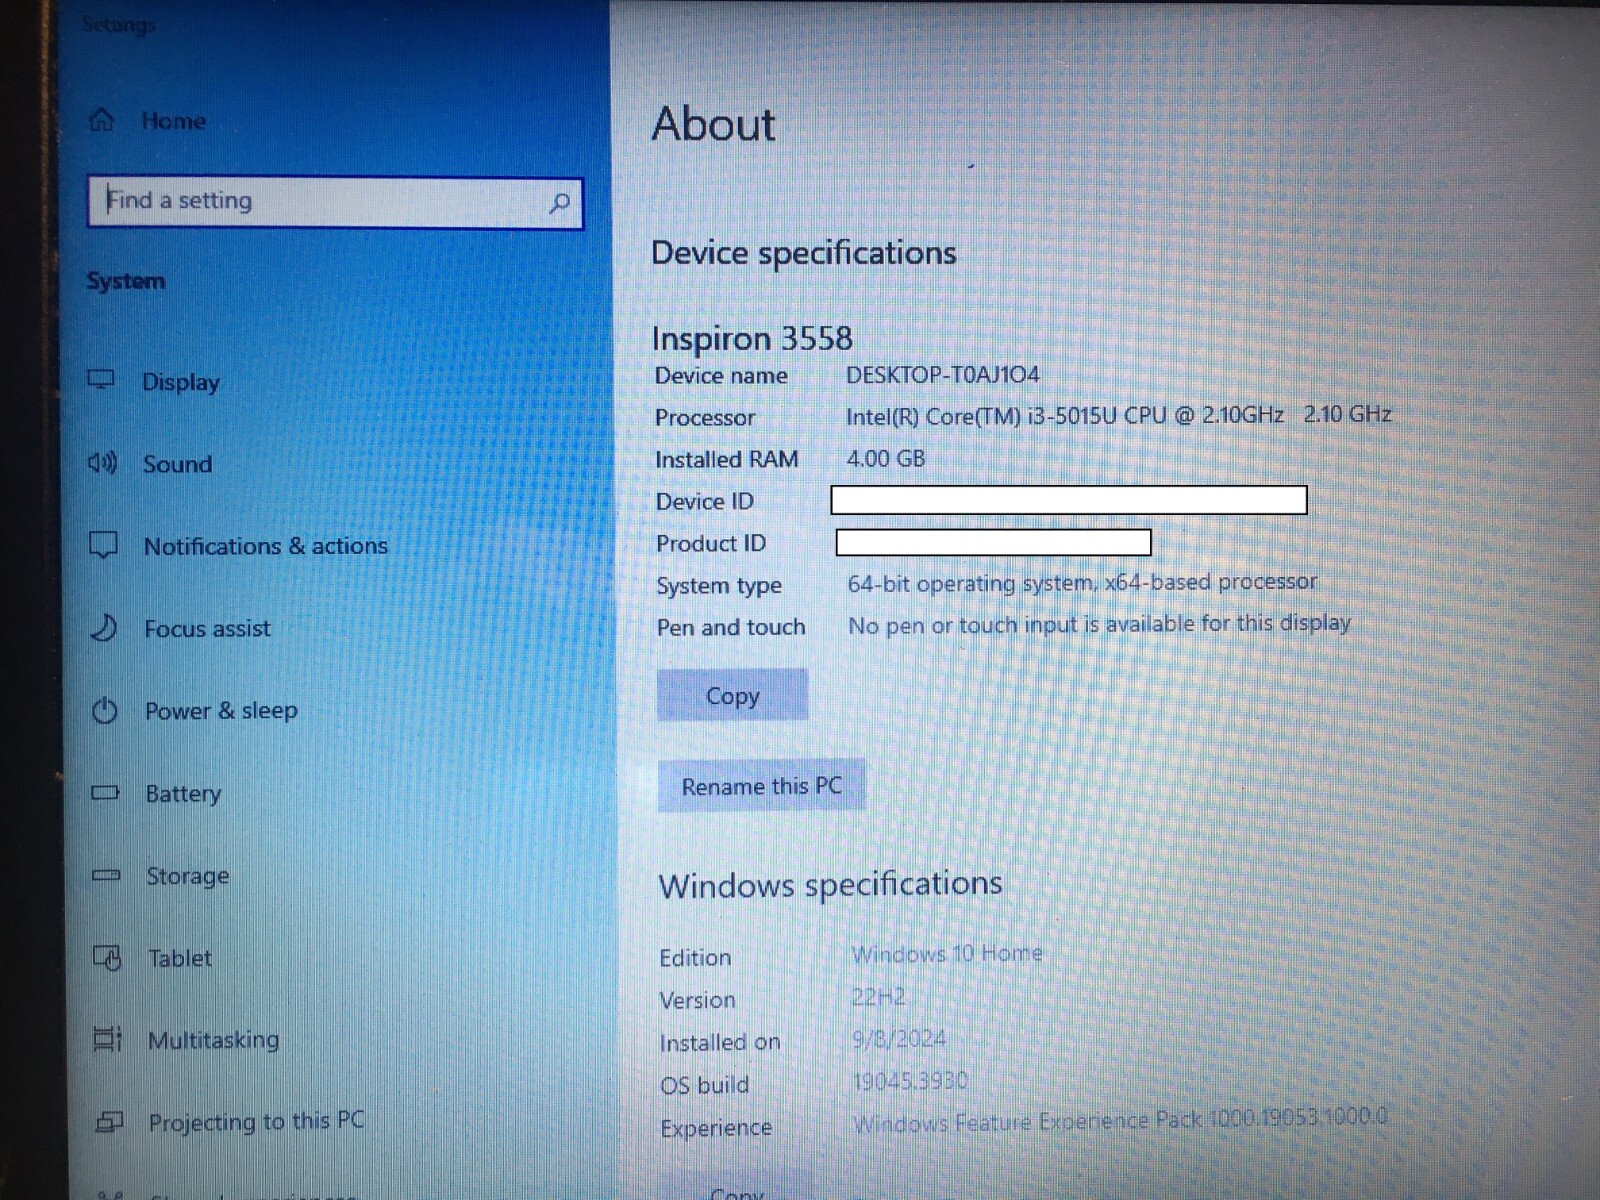
Task: Click the Notifications speech bubble icon
Action: click(104, 545)
